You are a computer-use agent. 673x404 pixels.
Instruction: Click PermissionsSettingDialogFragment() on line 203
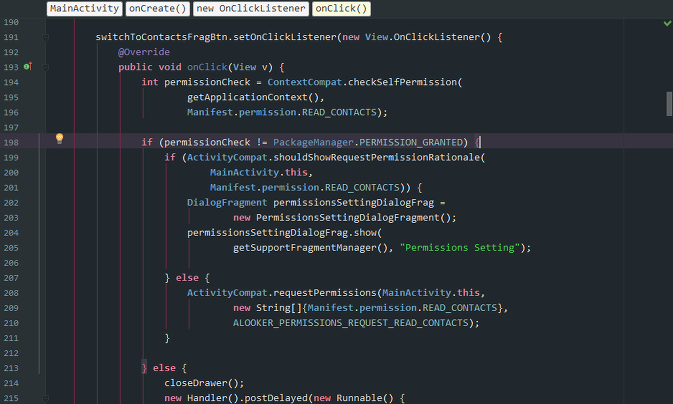coord(354,217)
